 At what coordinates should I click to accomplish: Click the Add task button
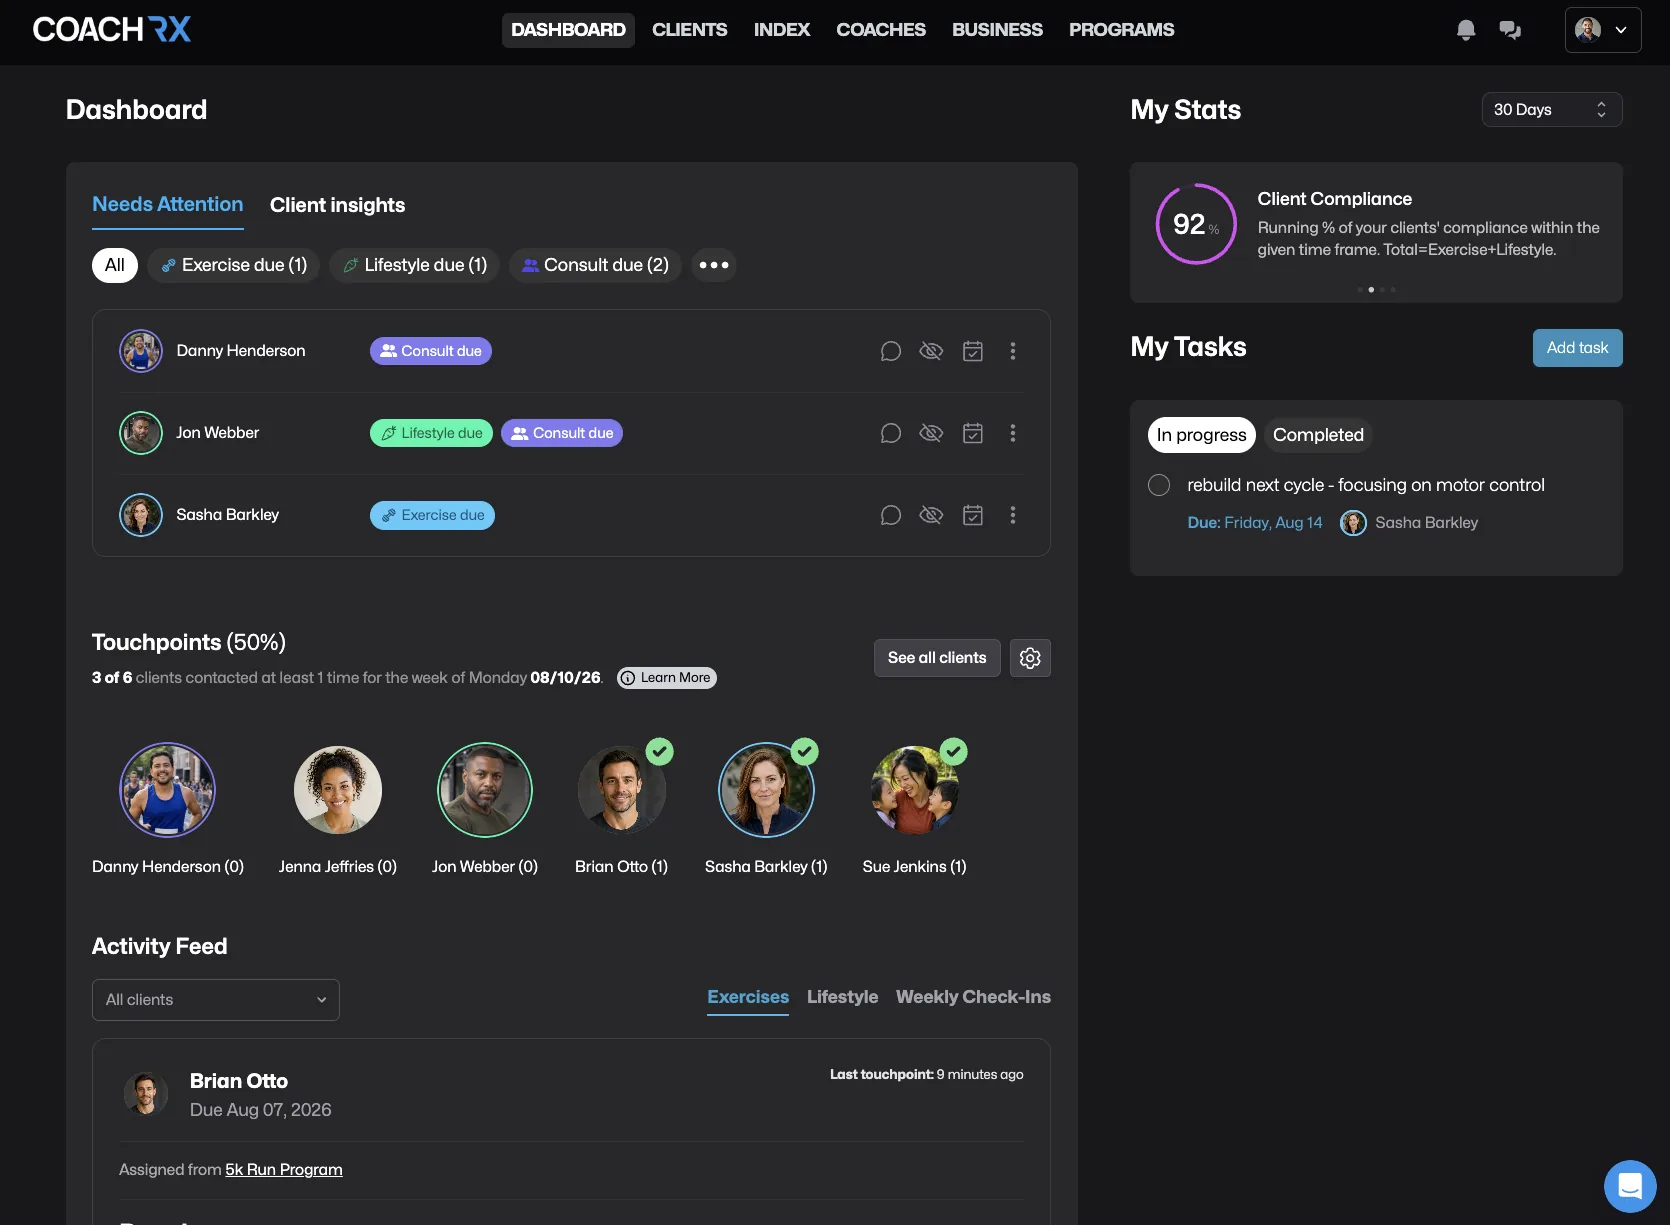point(1578,348)
